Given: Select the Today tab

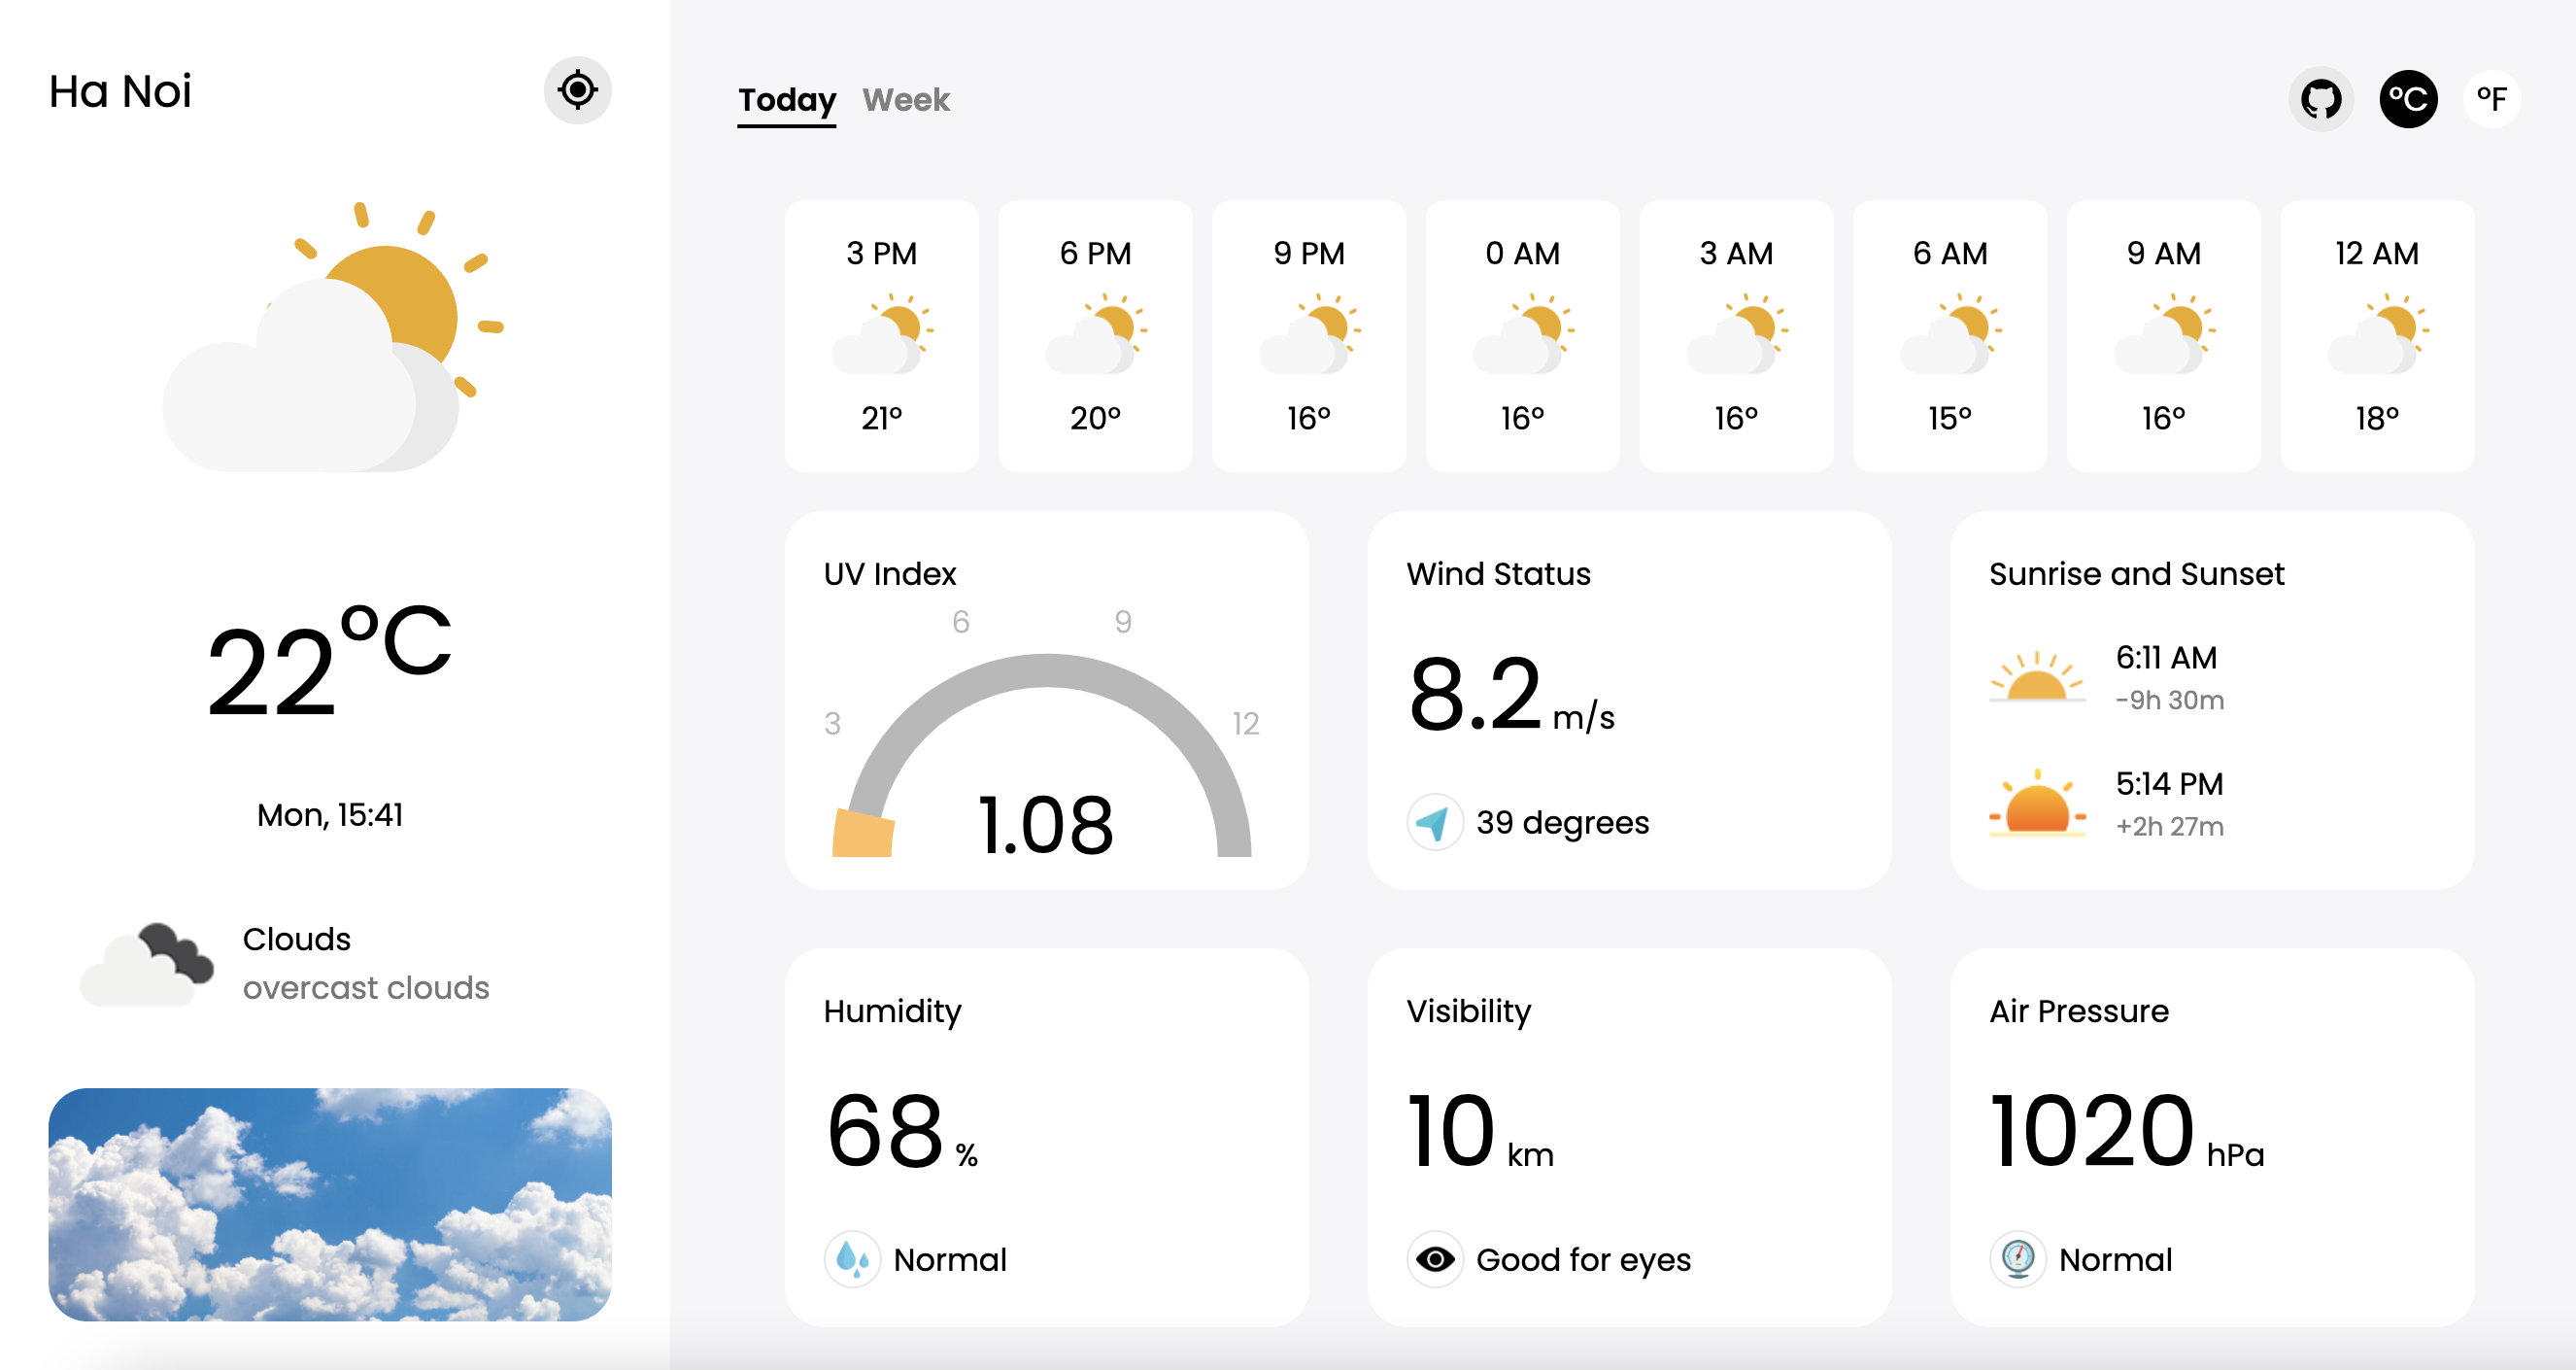Looking at the screenshot, I should (x=786, y=100).
